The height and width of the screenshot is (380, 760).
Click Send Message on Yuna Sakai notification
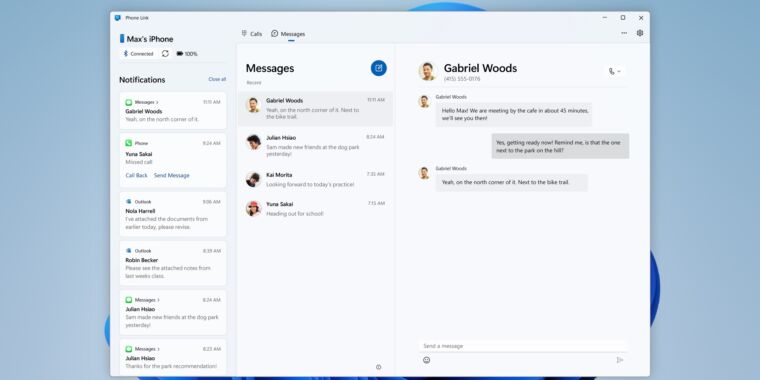pyautogui.click(x=172, y=175)
